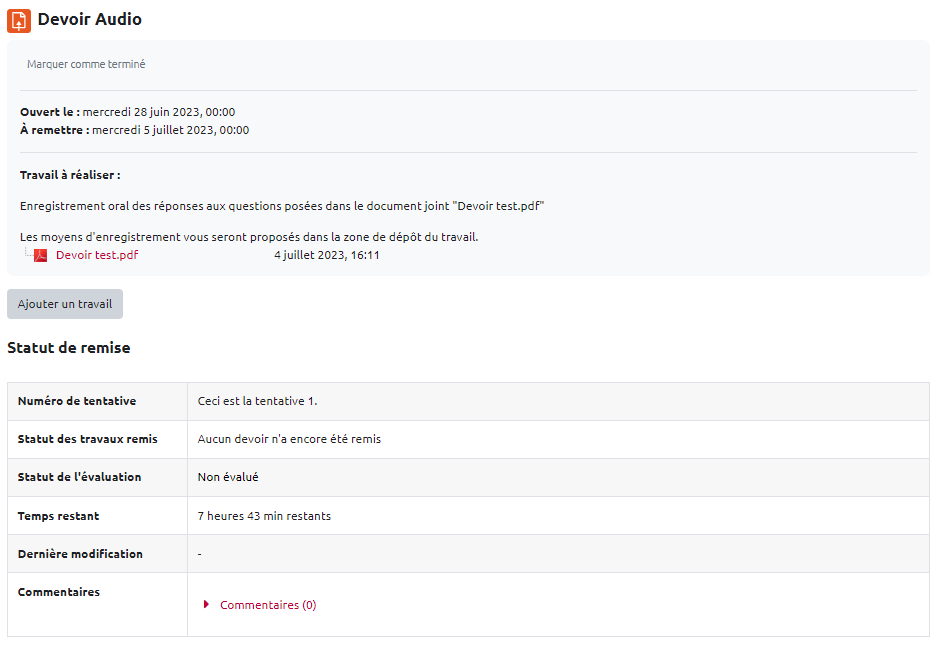This screenshot has height=657, width=939.
Task: Click the '4 juillet 2023, 16:11' file timestamp
Action: tap(326, 255)
